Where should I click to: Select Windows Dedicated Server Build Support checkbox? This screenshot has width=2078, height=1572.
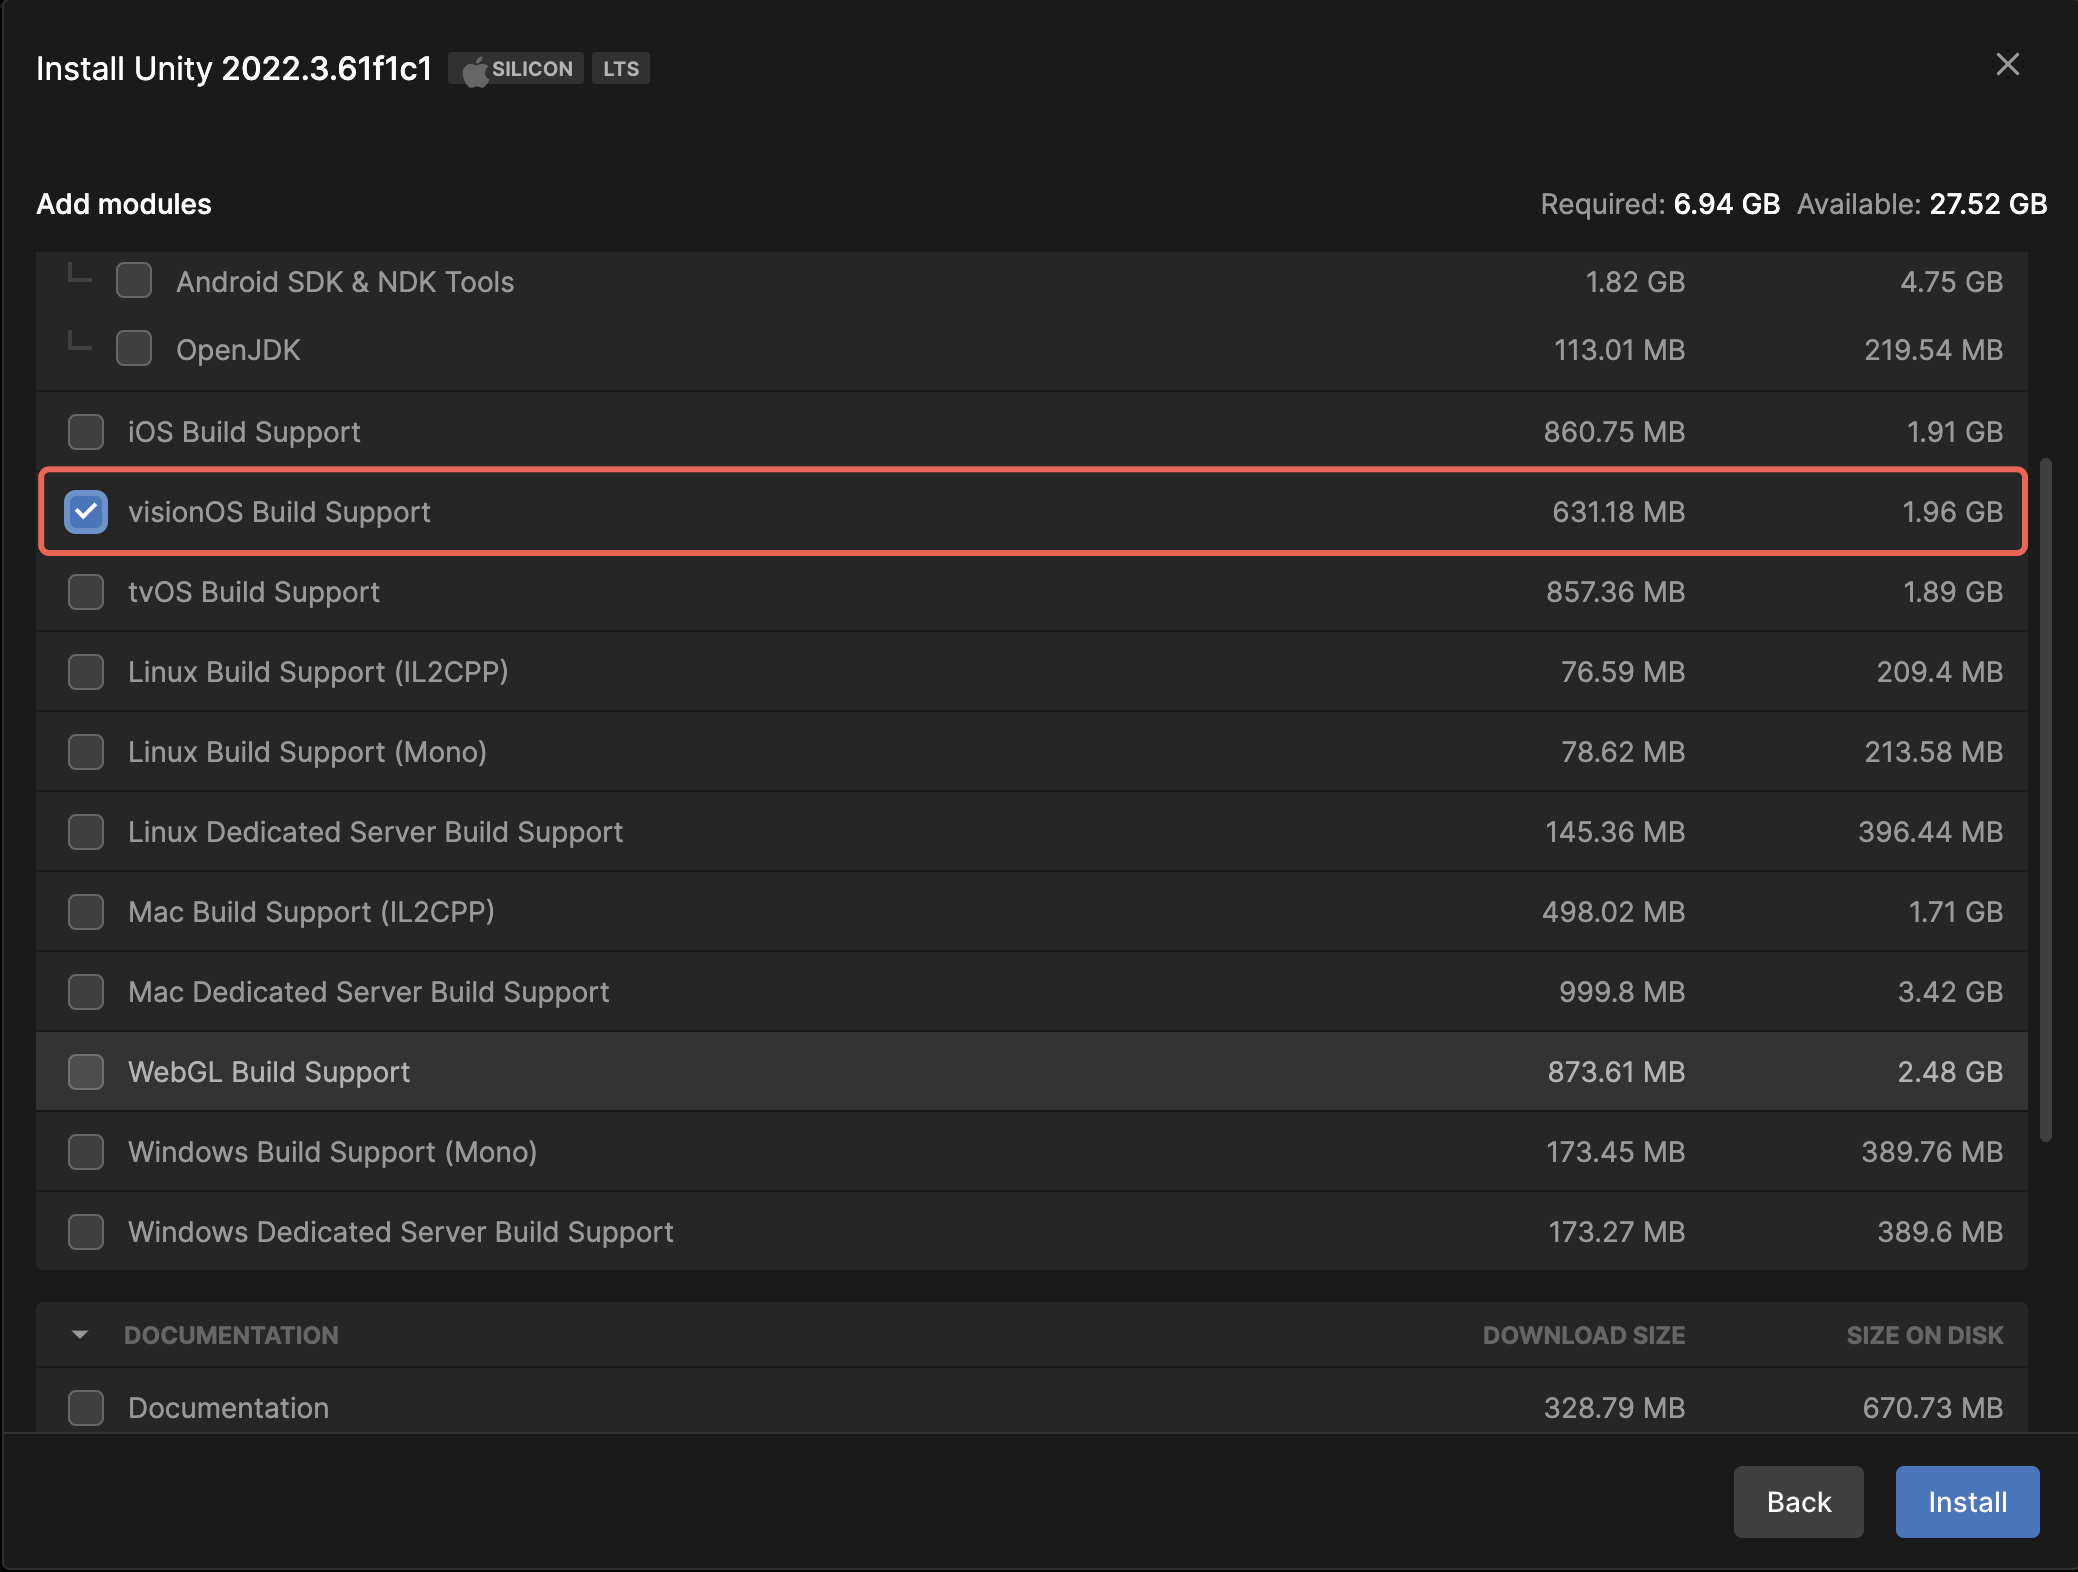pos(86,1232)
